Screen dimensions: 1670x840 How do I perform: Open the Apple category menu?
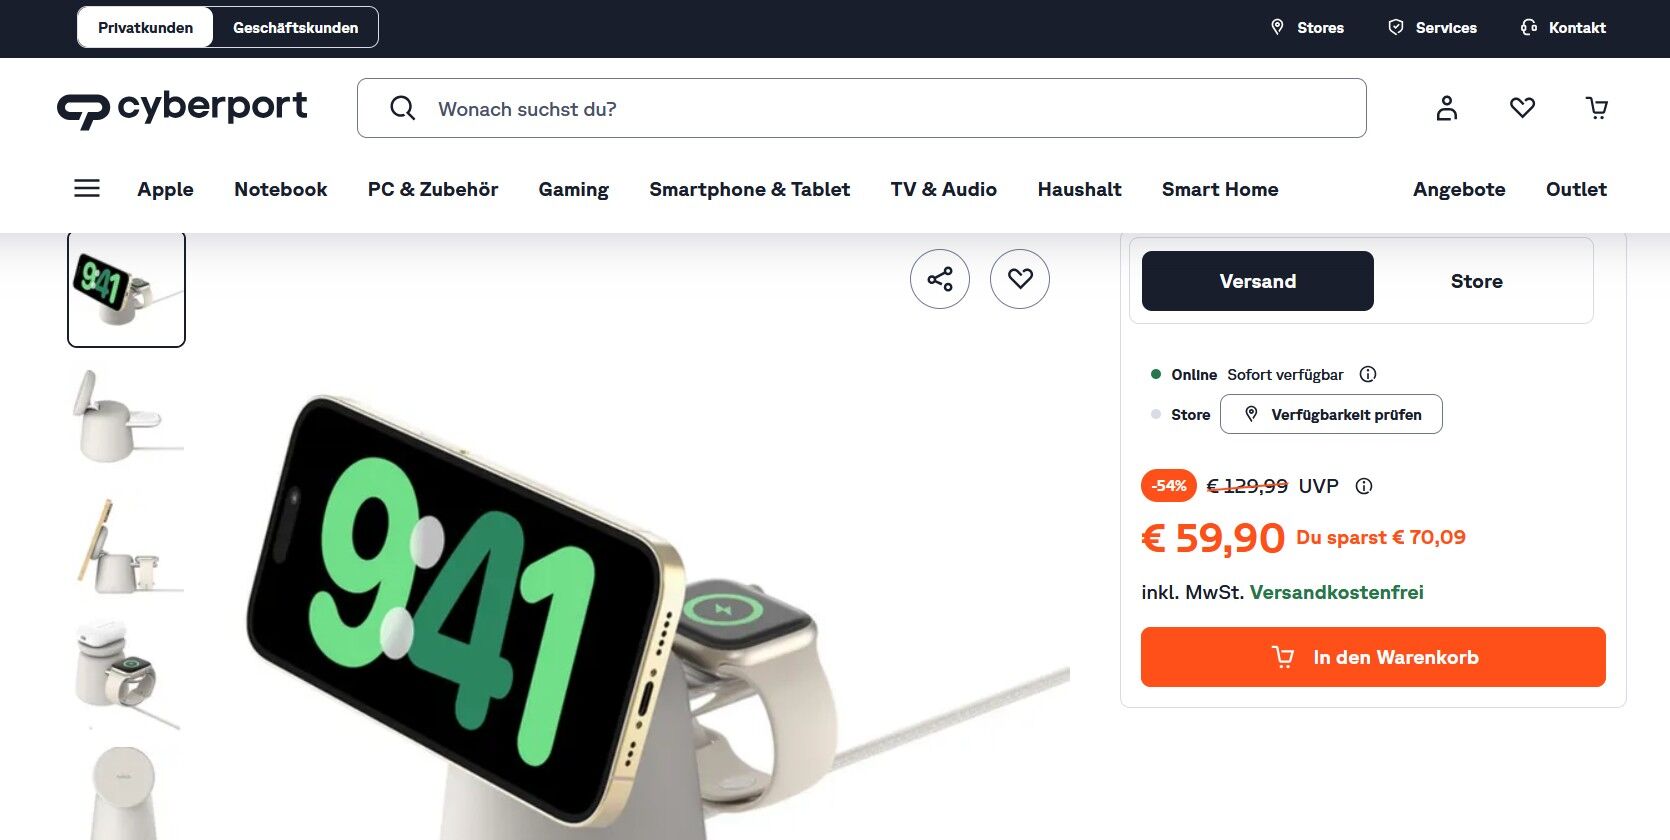coord(165,189)
